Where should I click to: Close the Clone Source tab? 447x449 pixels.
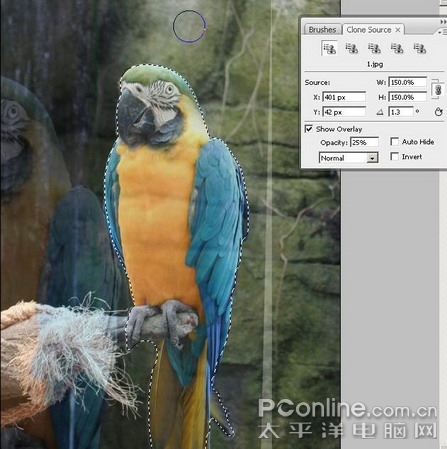click(x=398, y=30)
